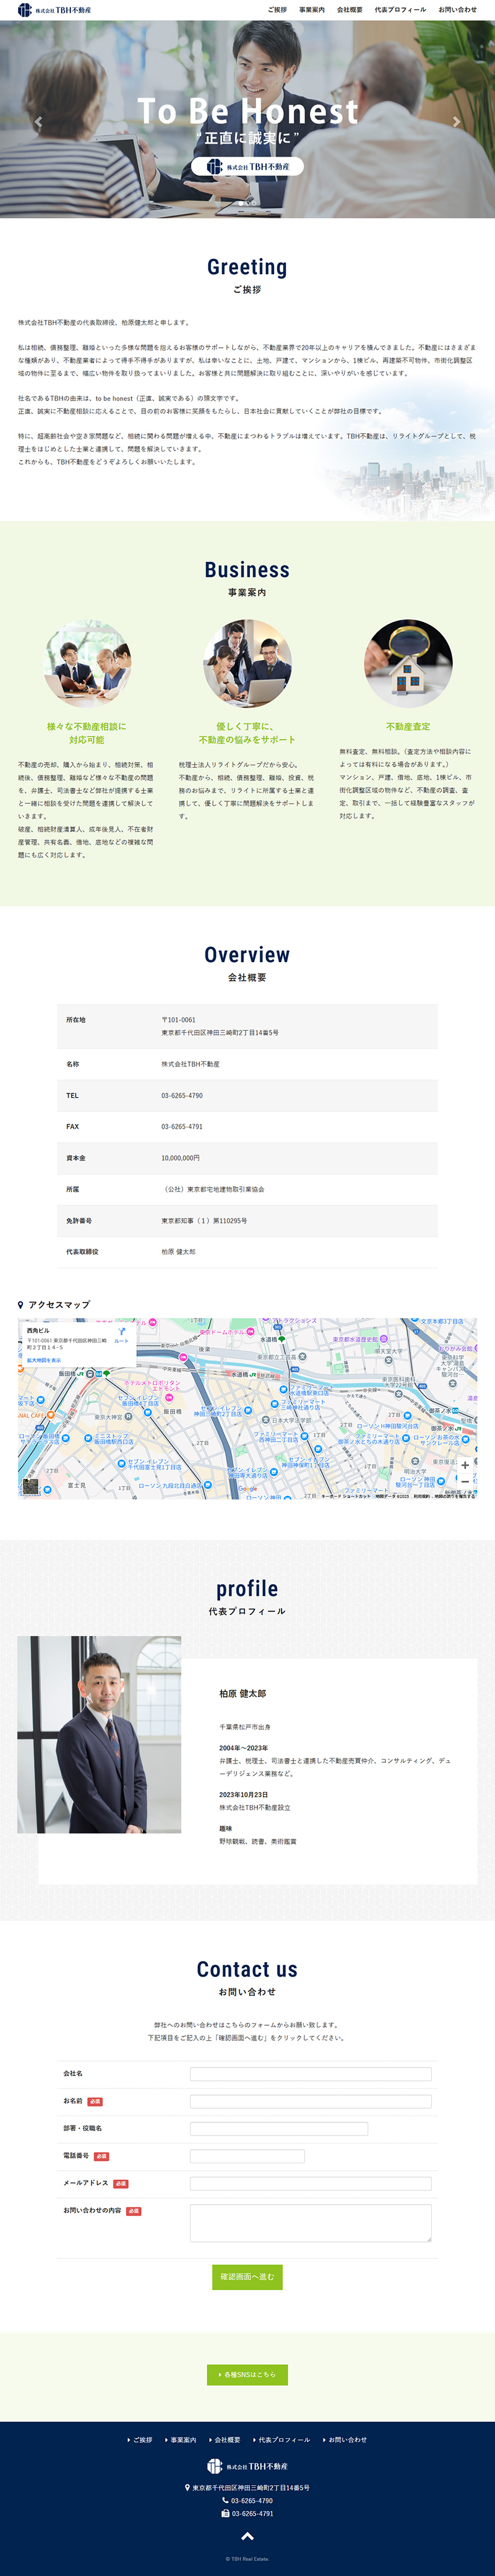Click the 確認画面へ進む submit button
This screenshot has height=2576, width=495.
pyautogui.click(x=247, y=2277)
